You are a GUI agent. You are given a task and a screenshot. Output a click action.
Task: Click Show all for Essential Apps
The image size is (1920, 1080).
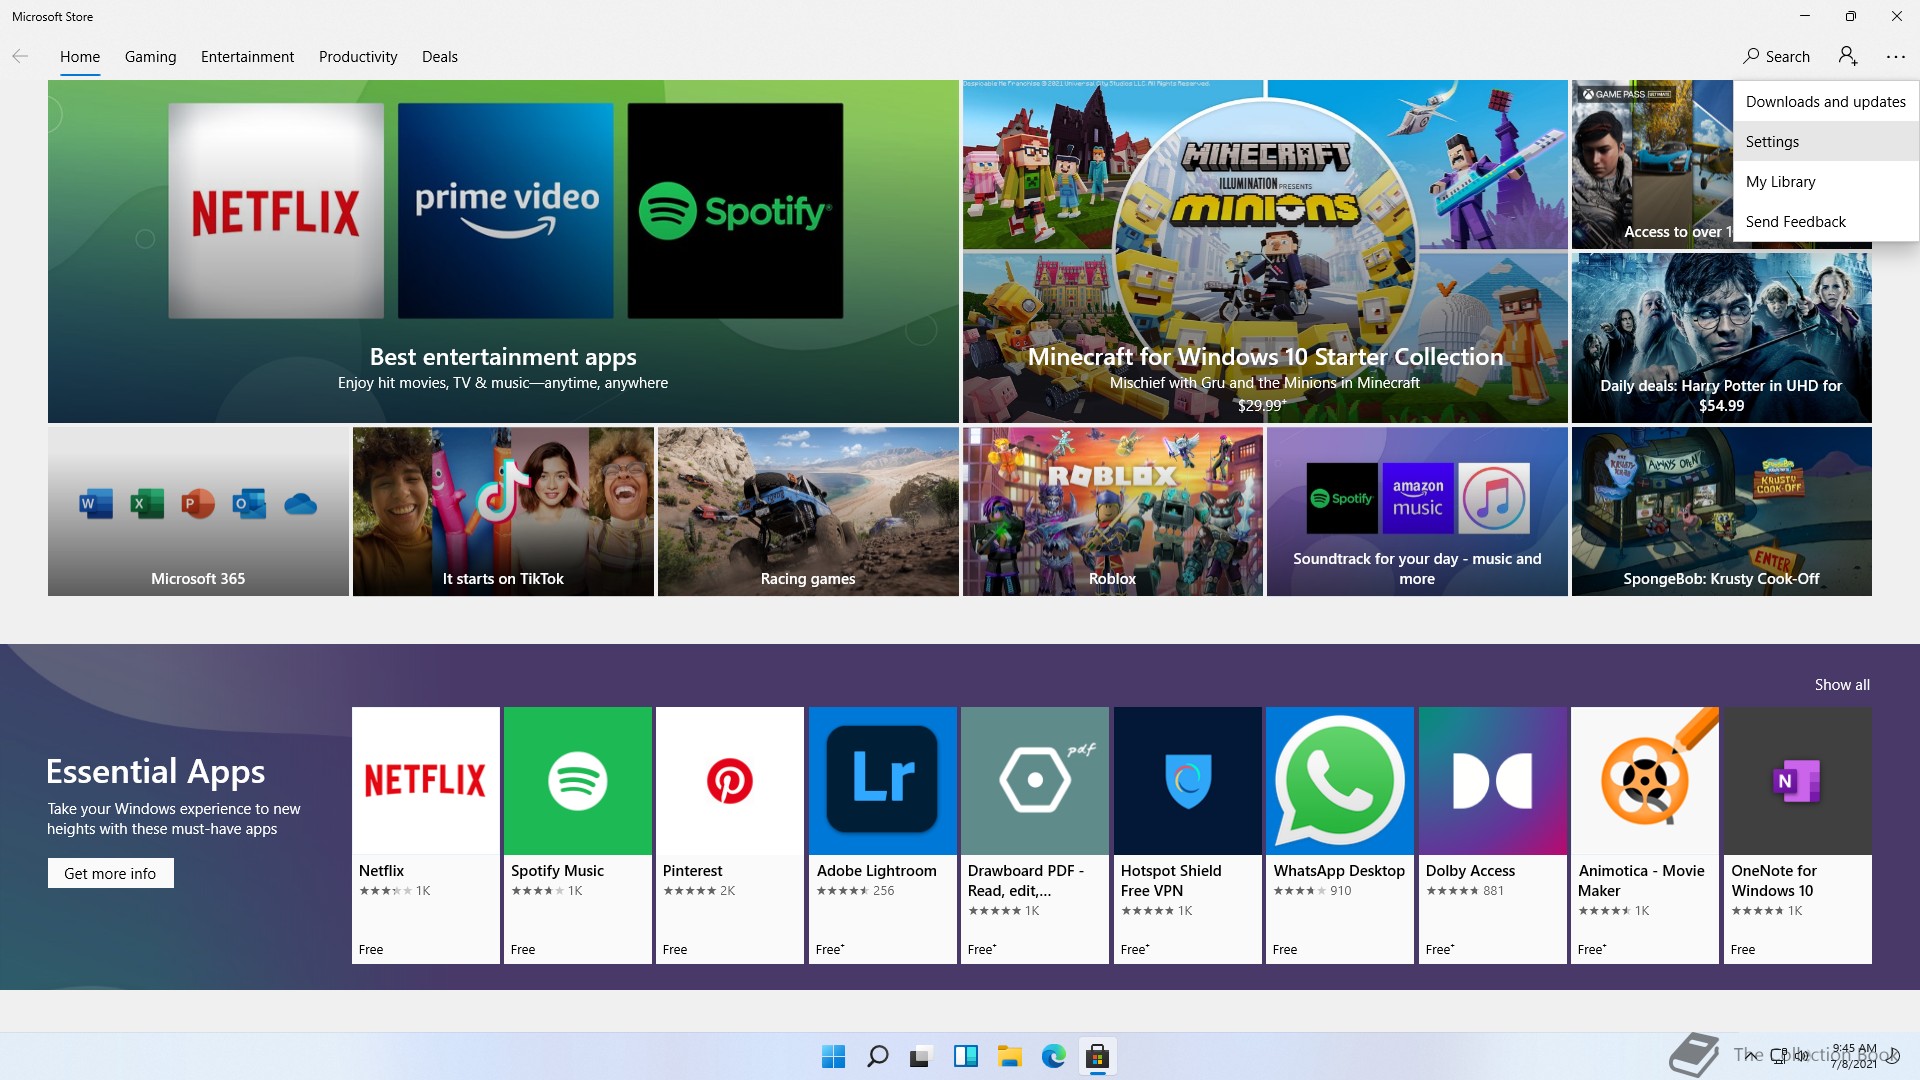[x=1842, y=685]
